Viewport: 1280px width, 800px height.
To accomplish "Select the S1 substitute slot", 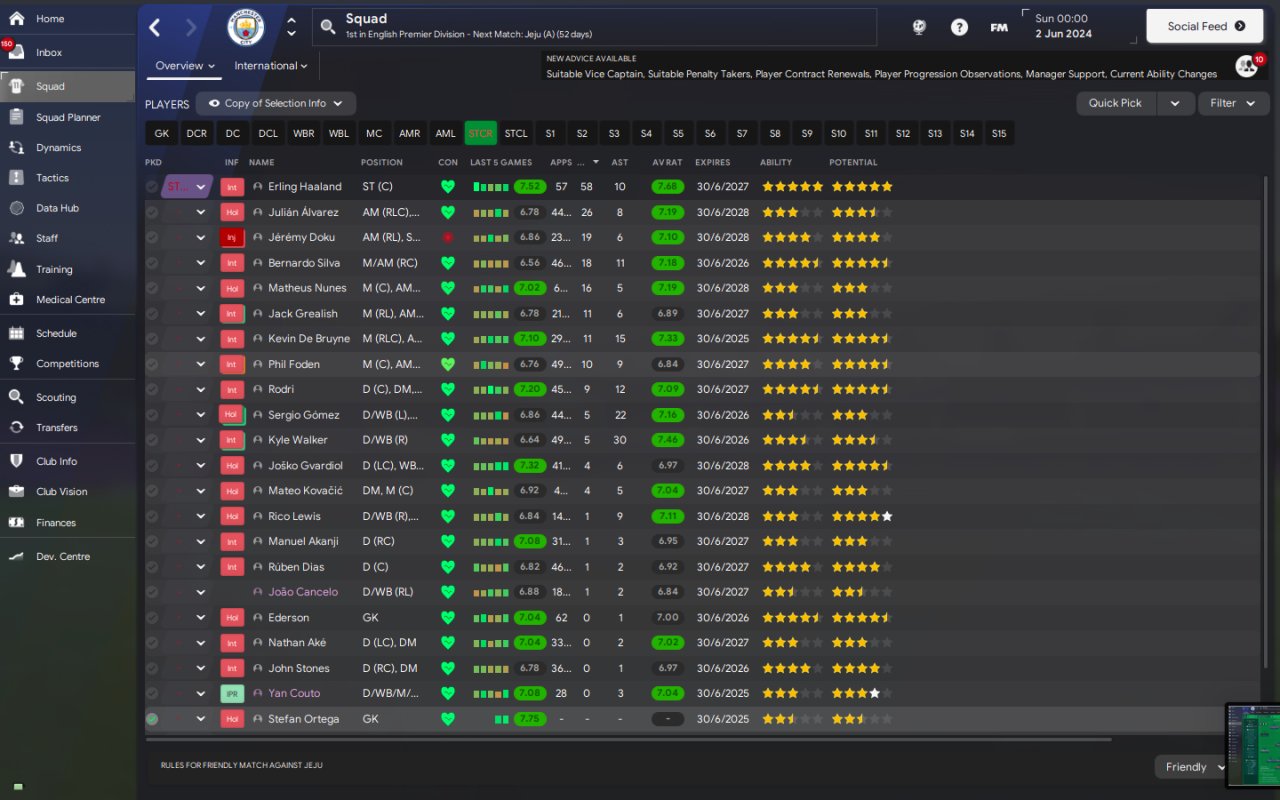I will 550,133.
